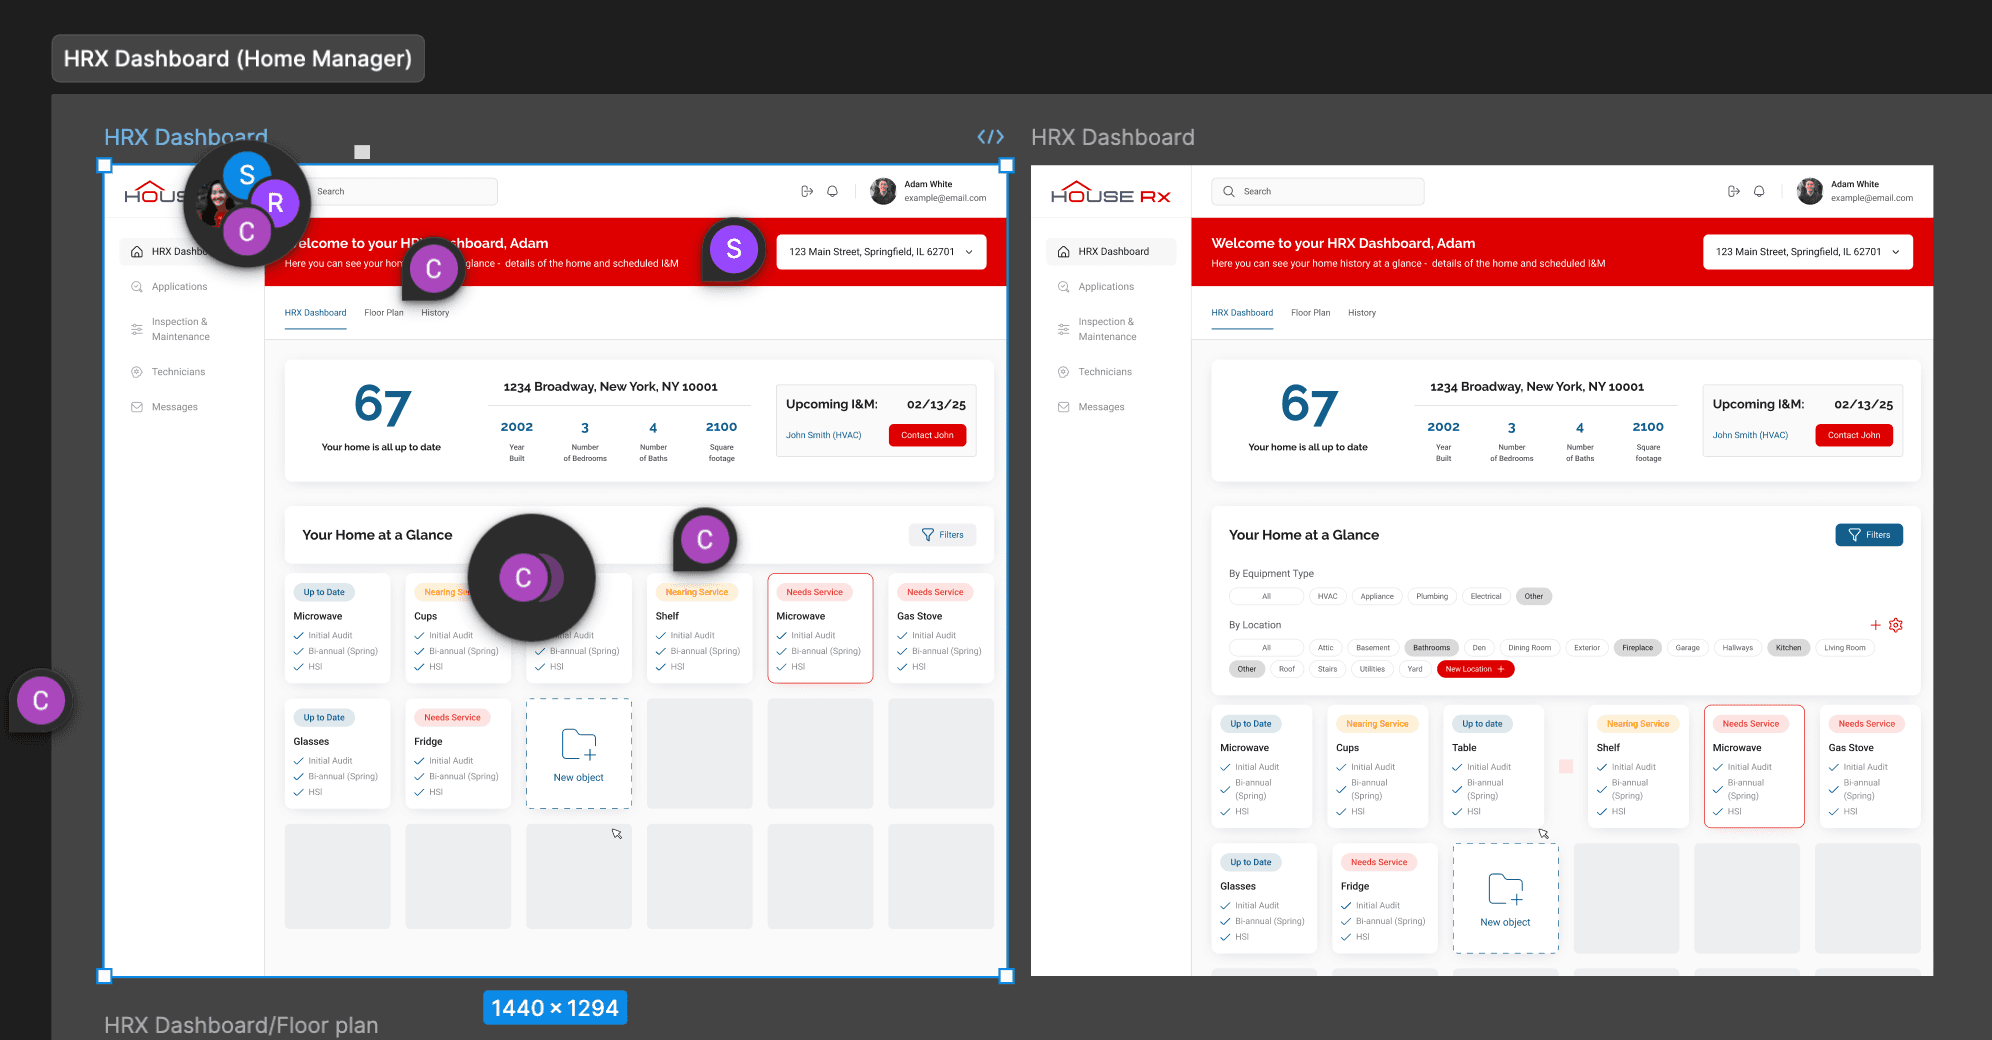
Task: Click the Search field with the magnifier icon
Action: coord(1318,191)
